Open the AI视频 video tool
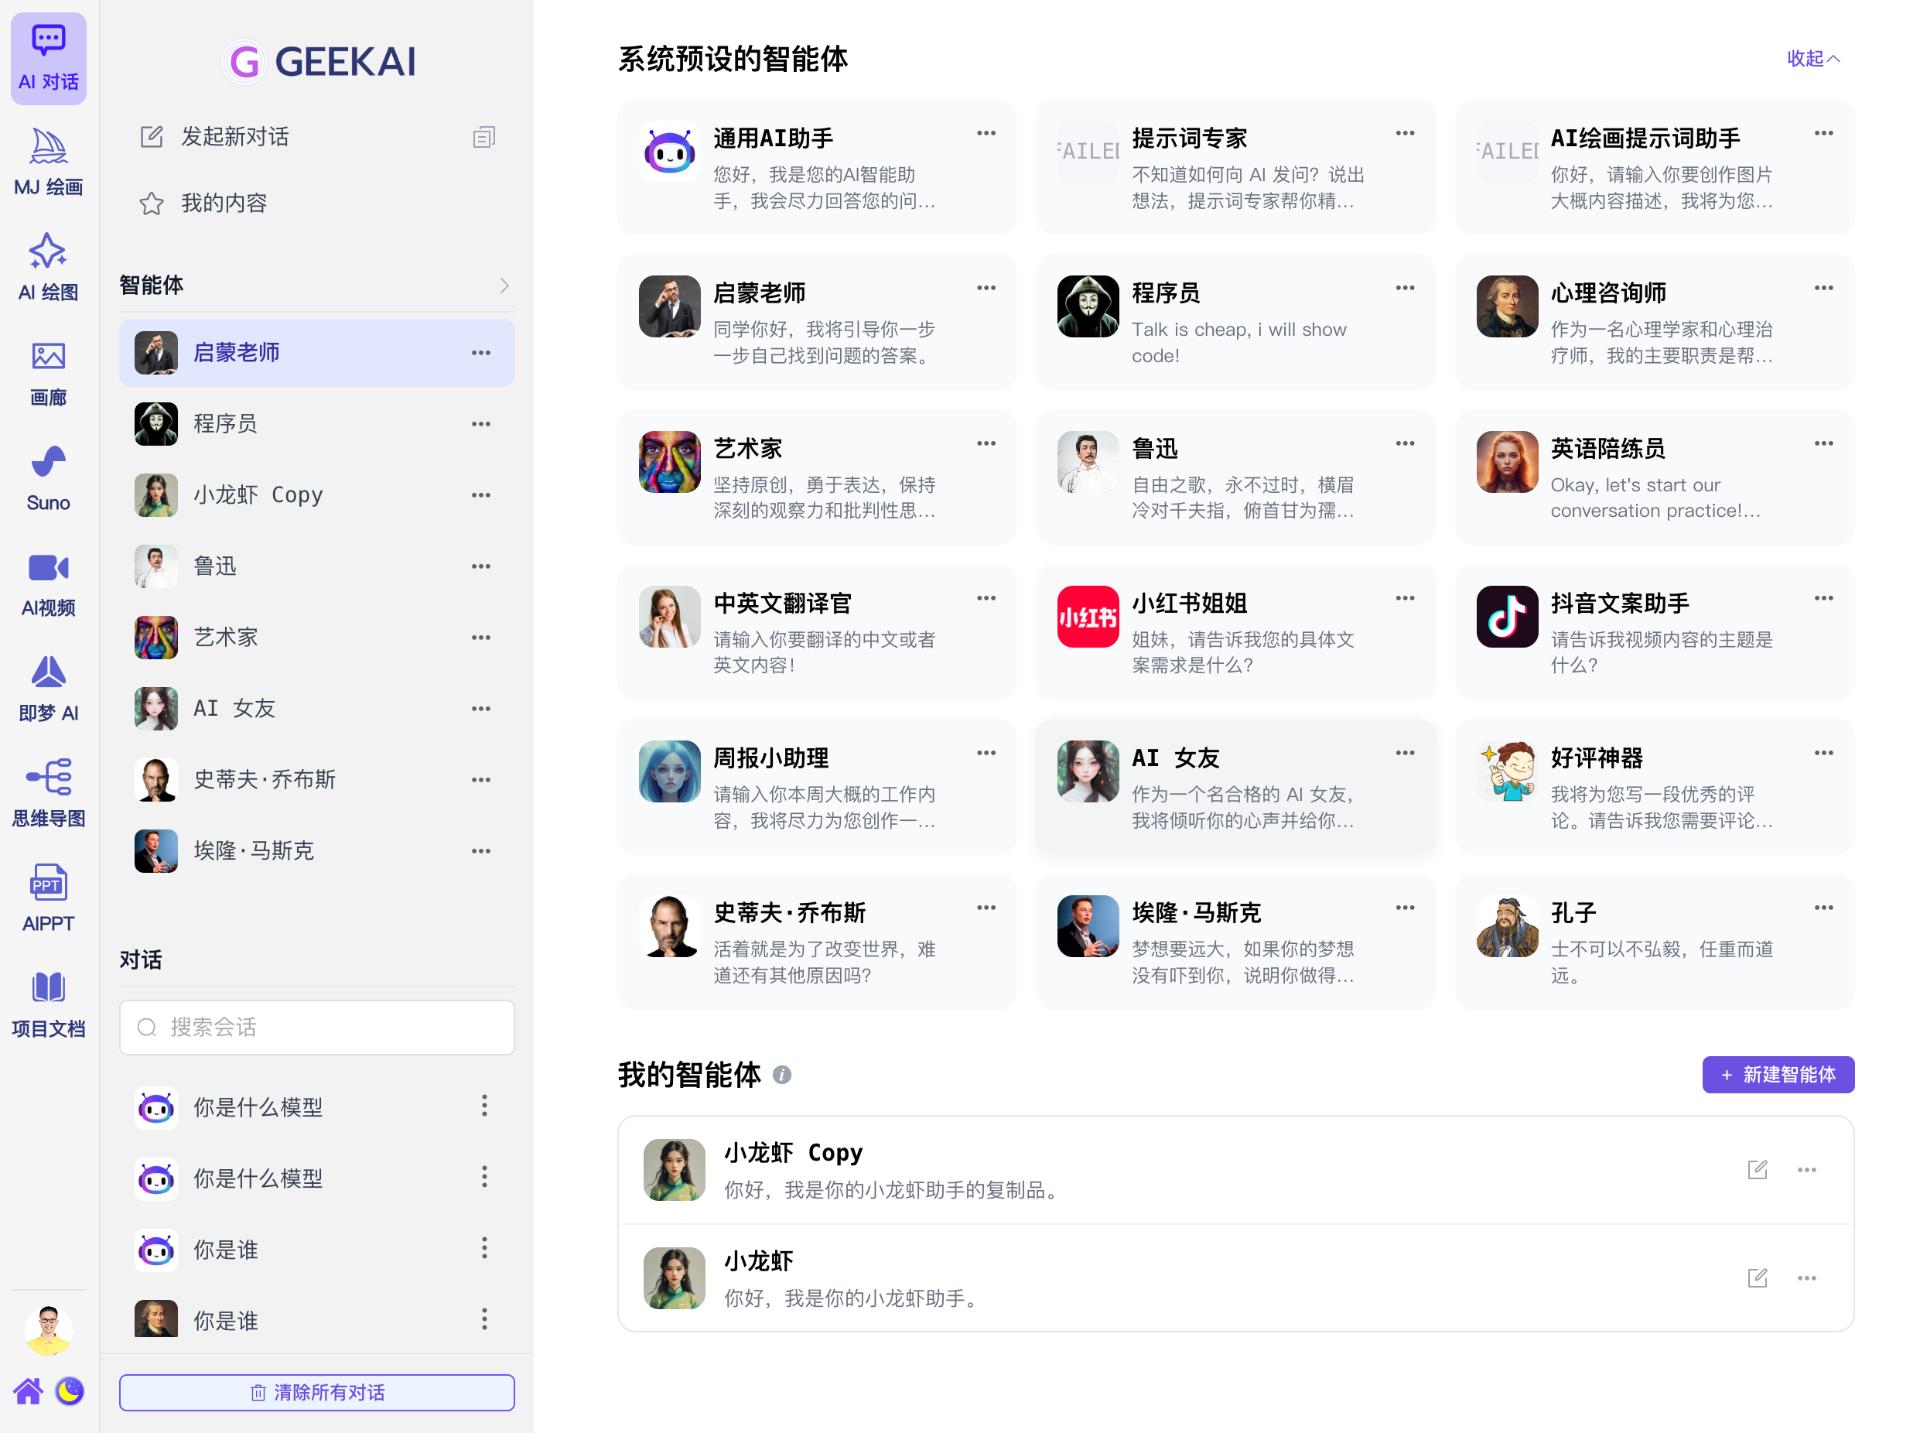 point(48,583)
